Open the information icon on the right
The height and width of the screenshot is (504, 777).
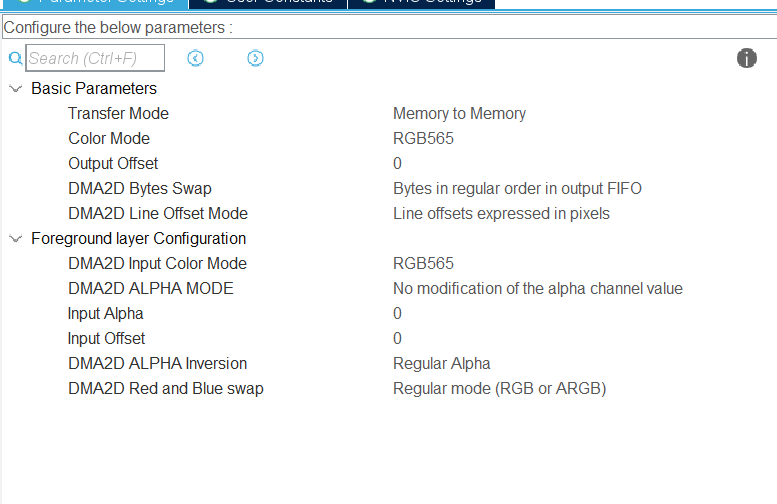(746, 58)
